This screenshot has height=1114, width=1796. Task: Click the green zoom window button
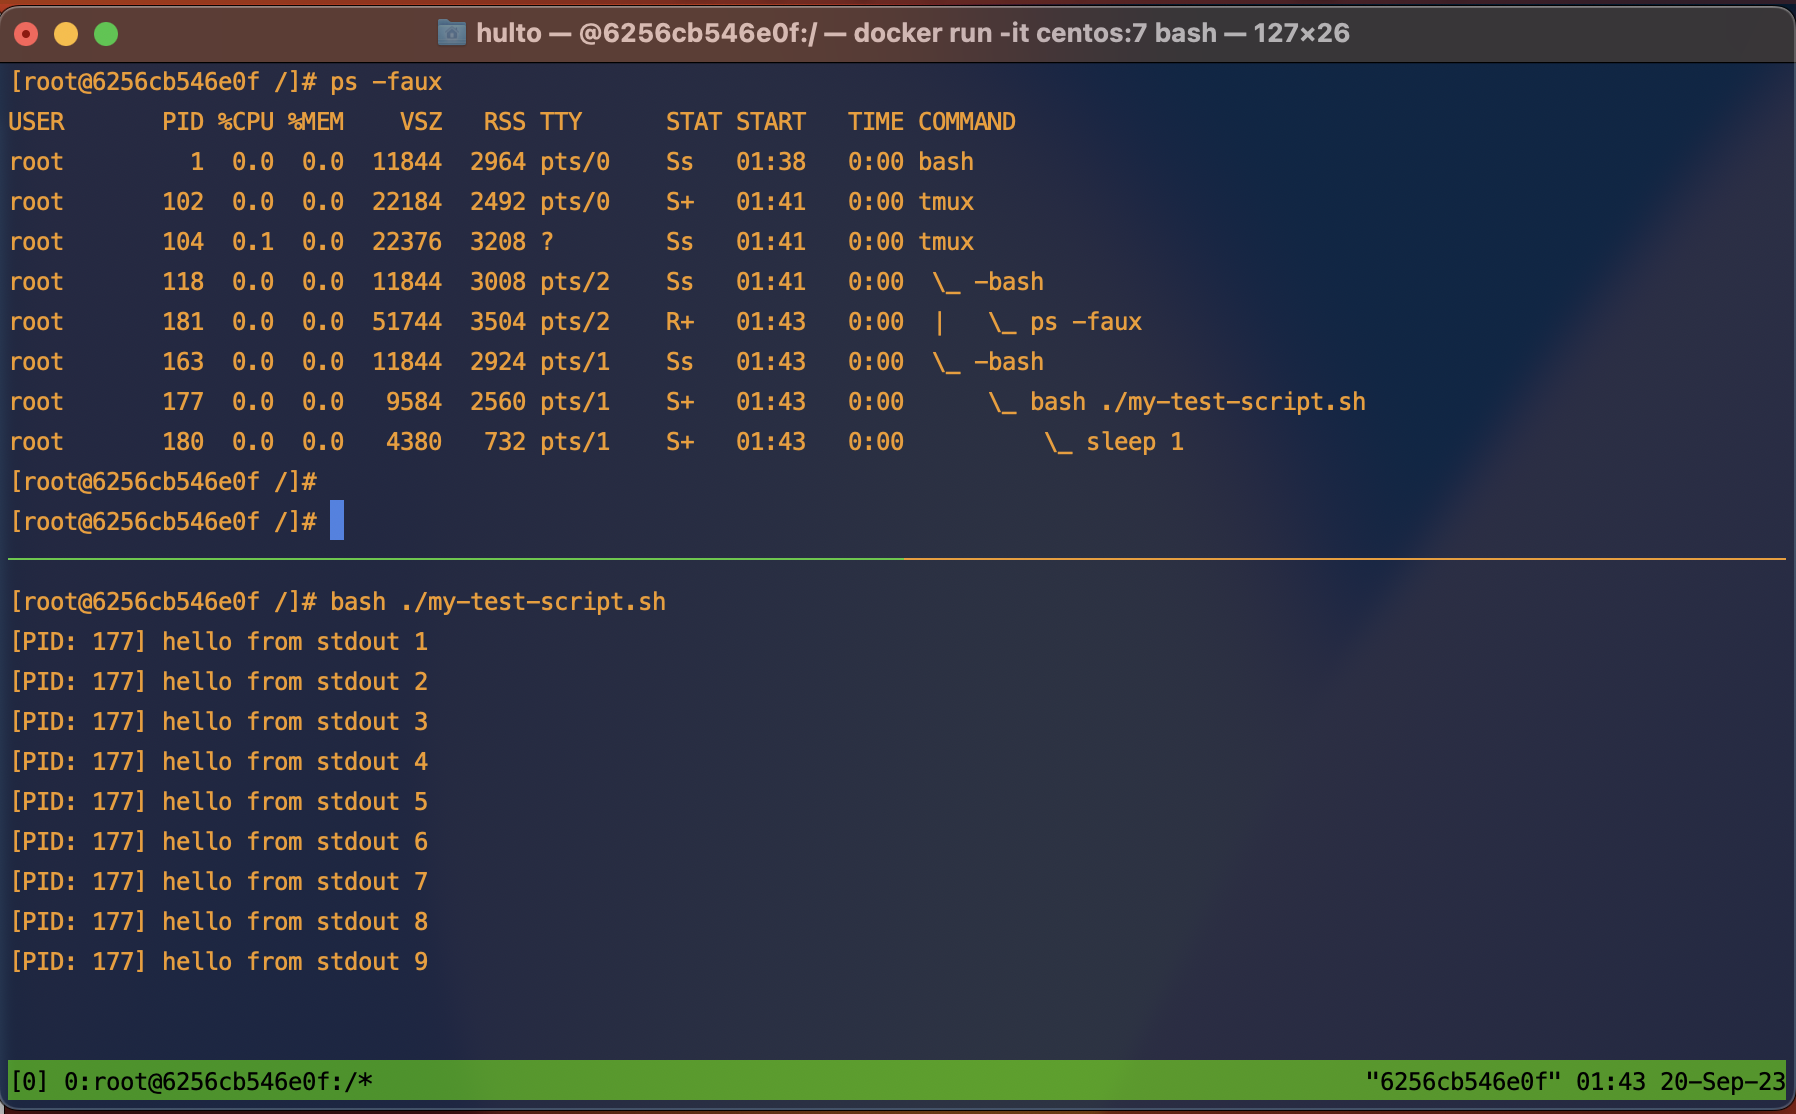(106, 34)
